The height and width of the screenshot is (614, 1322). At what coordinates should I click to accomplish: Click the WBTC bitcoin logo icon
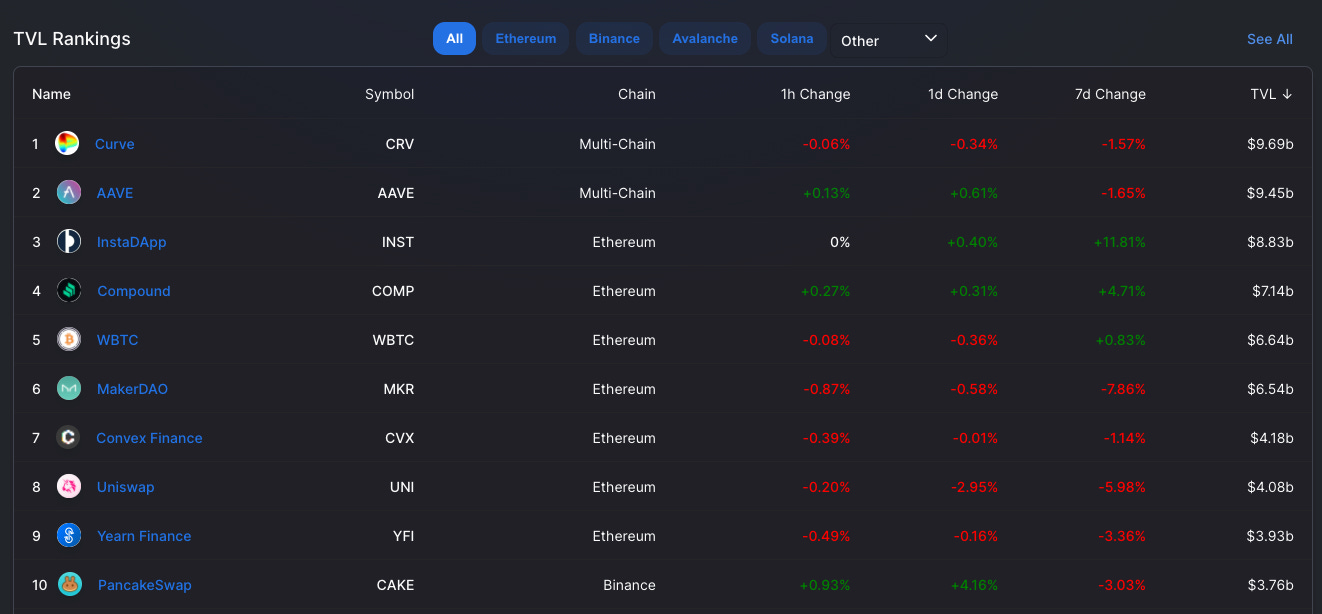click(x=68, y=340)
